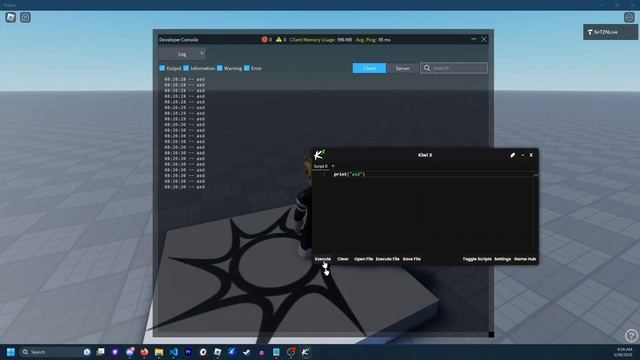Close the Developer Console
This screenshot has width=640, height=360.
click(484, 39)
